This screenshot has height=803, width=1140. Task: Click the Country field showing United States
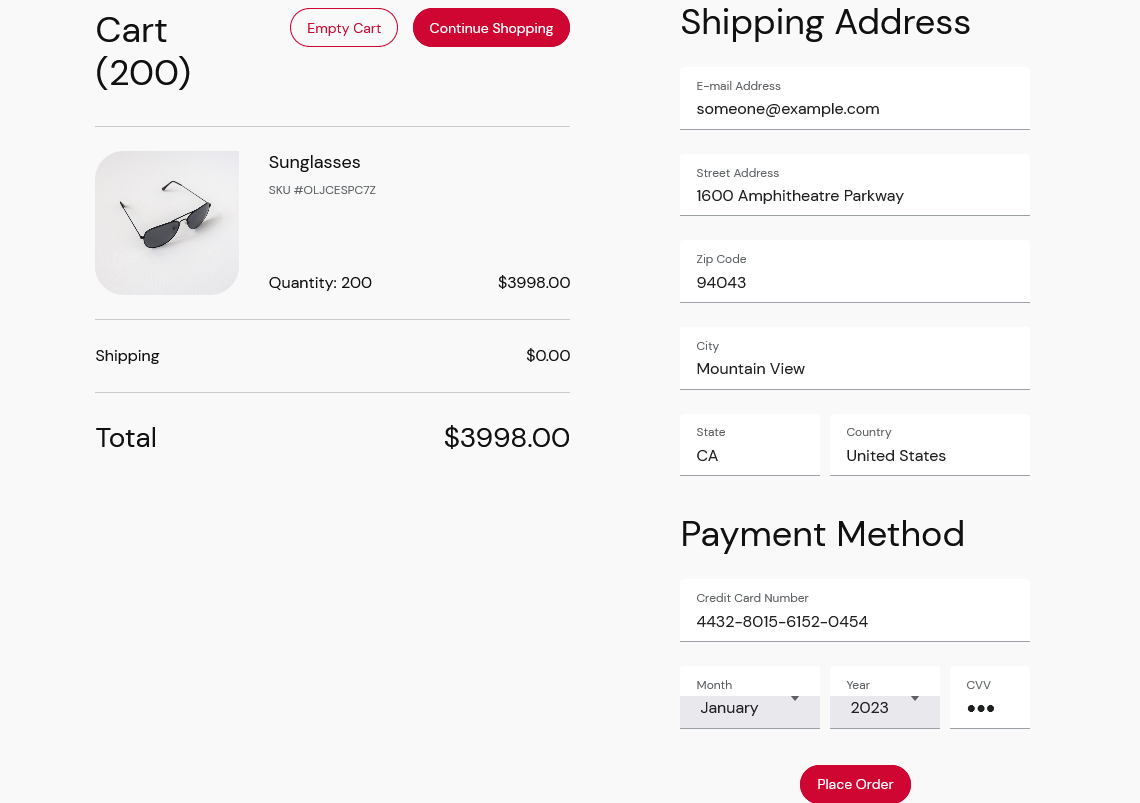tap(929, 455)
